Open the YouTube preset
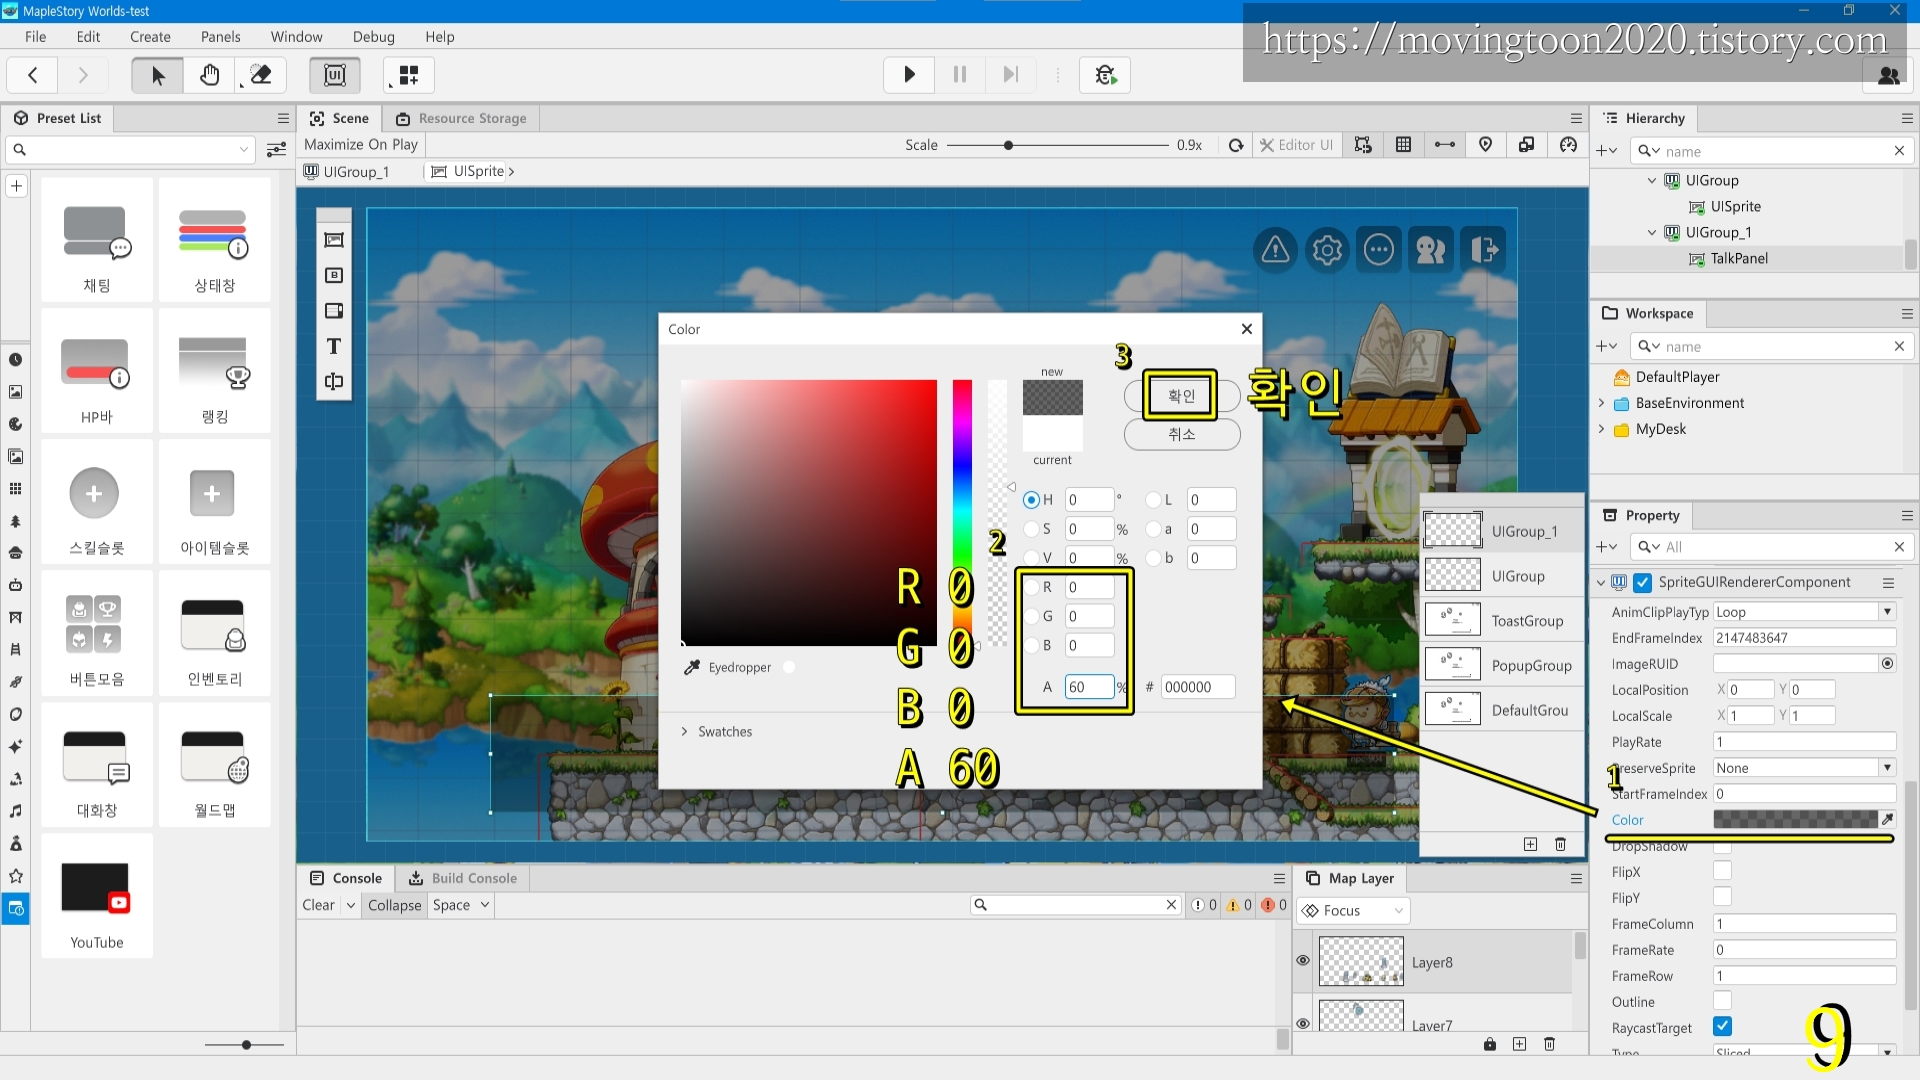This screenshot has width=1920, height=1080. tap(97, 897)
